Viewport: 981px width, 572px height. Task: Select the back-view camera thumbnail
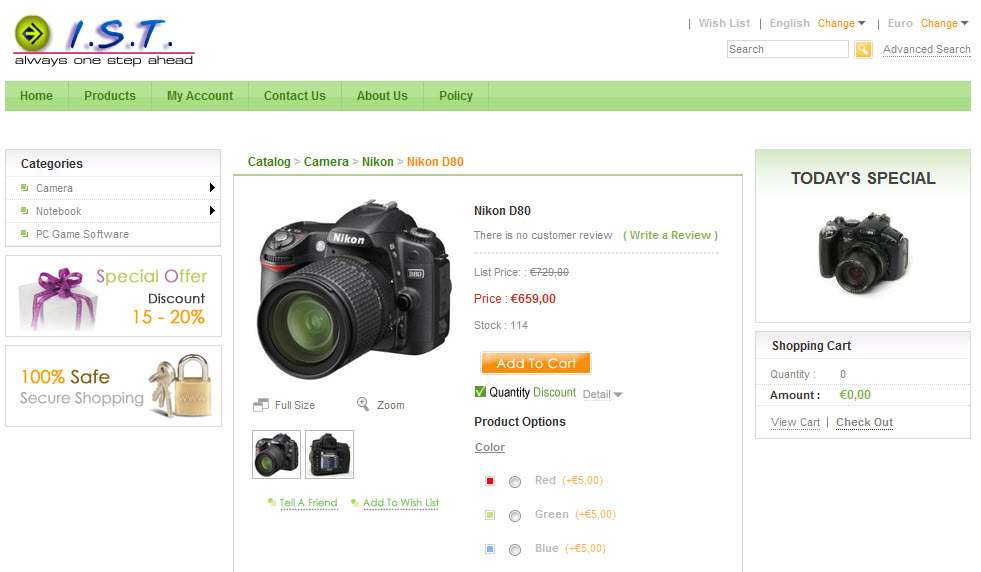(330, 454)
